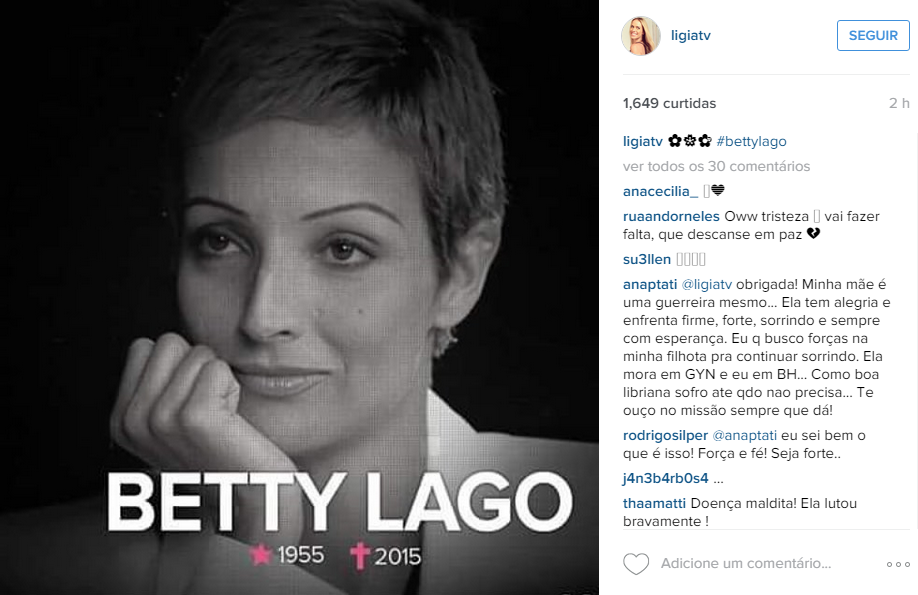The height and width of the screenshot is (595, 918).
Task: Open the Betty Lago tribute photo
Action: (299, 298)
